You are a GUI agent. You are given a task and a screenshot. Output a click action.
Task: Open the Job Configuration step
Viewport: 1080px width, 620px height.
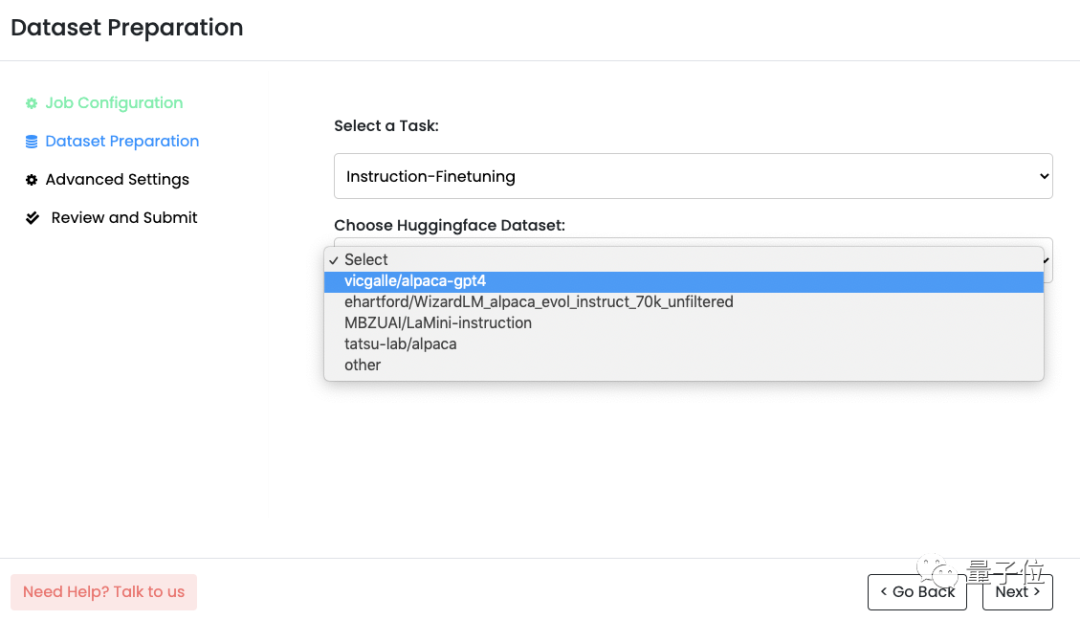114,103
